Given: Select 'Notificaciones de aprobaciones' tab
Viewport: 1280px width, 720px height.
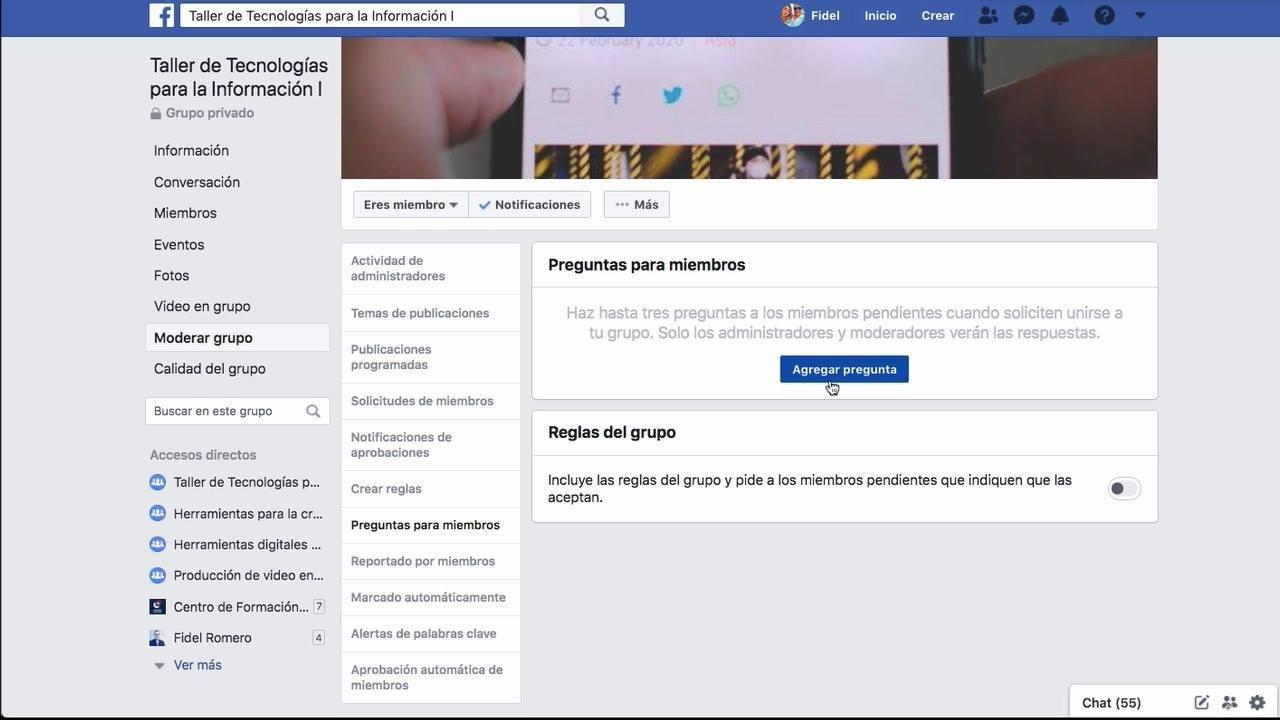Looking at the screenshot, I should [431, 445].
